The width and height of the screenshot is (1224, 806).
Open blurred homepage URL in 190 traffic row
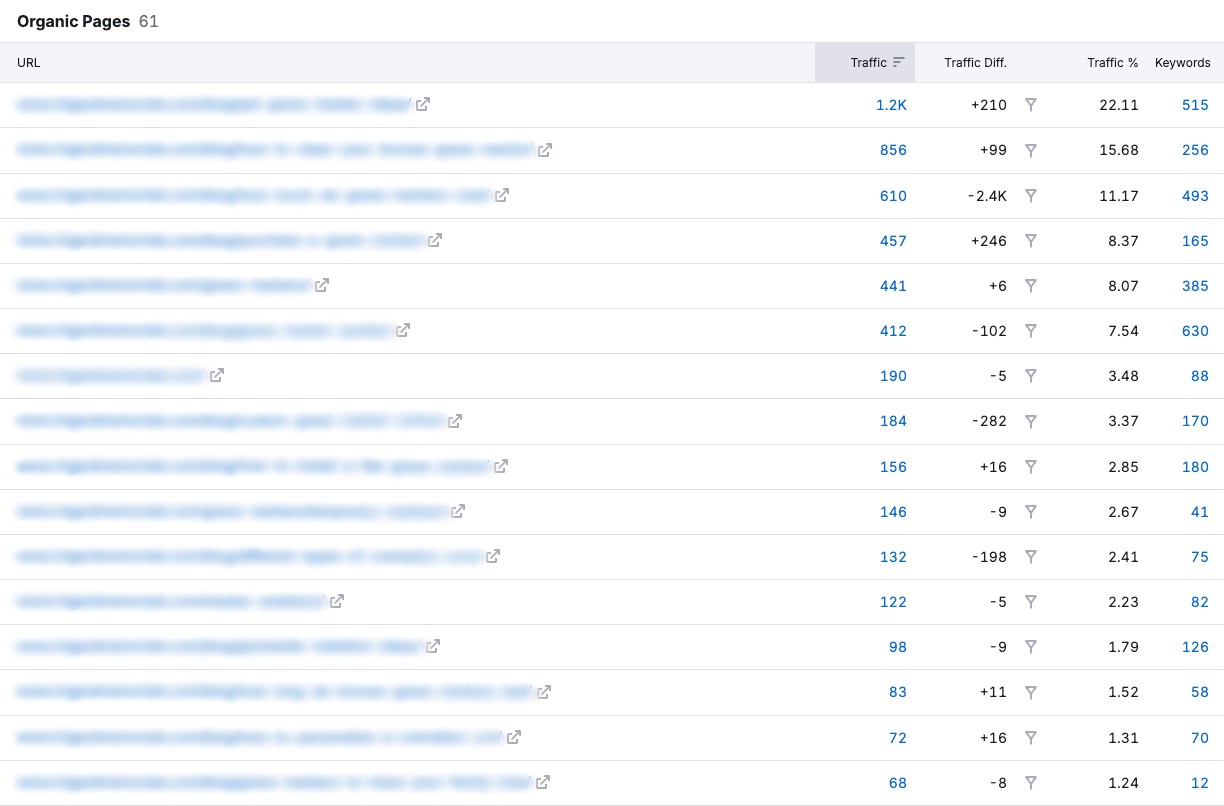[110, 375]
